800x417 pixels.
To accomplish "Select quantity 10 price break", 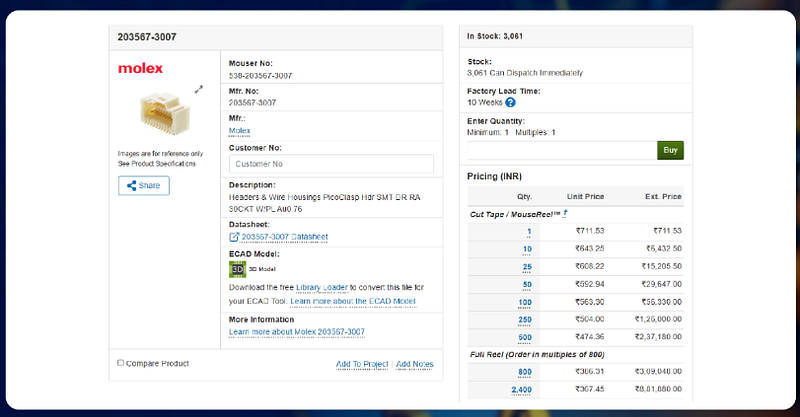I will pyautogui.click(x=527, y=249).
